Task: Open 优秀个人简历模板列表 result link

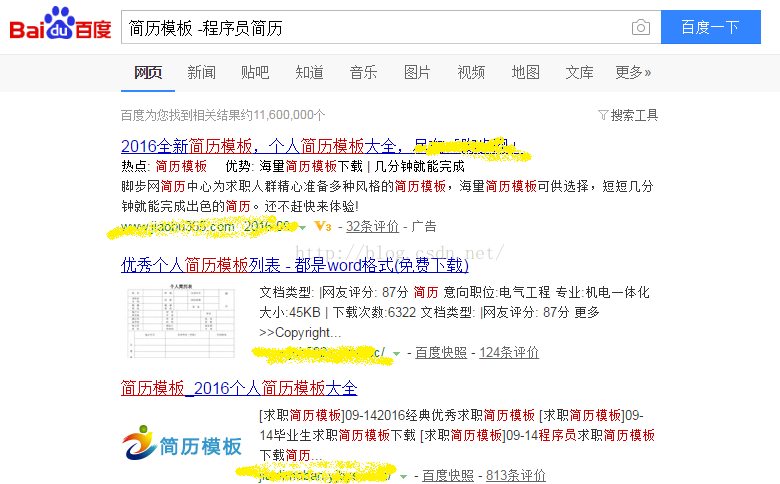Action: (x=295, y=265)
